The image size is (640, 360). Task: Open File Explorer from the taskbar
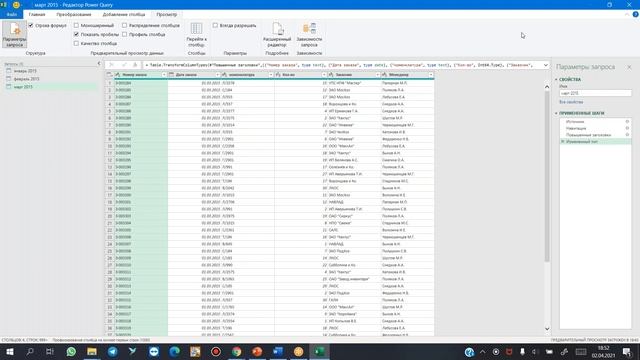(92, 351)
